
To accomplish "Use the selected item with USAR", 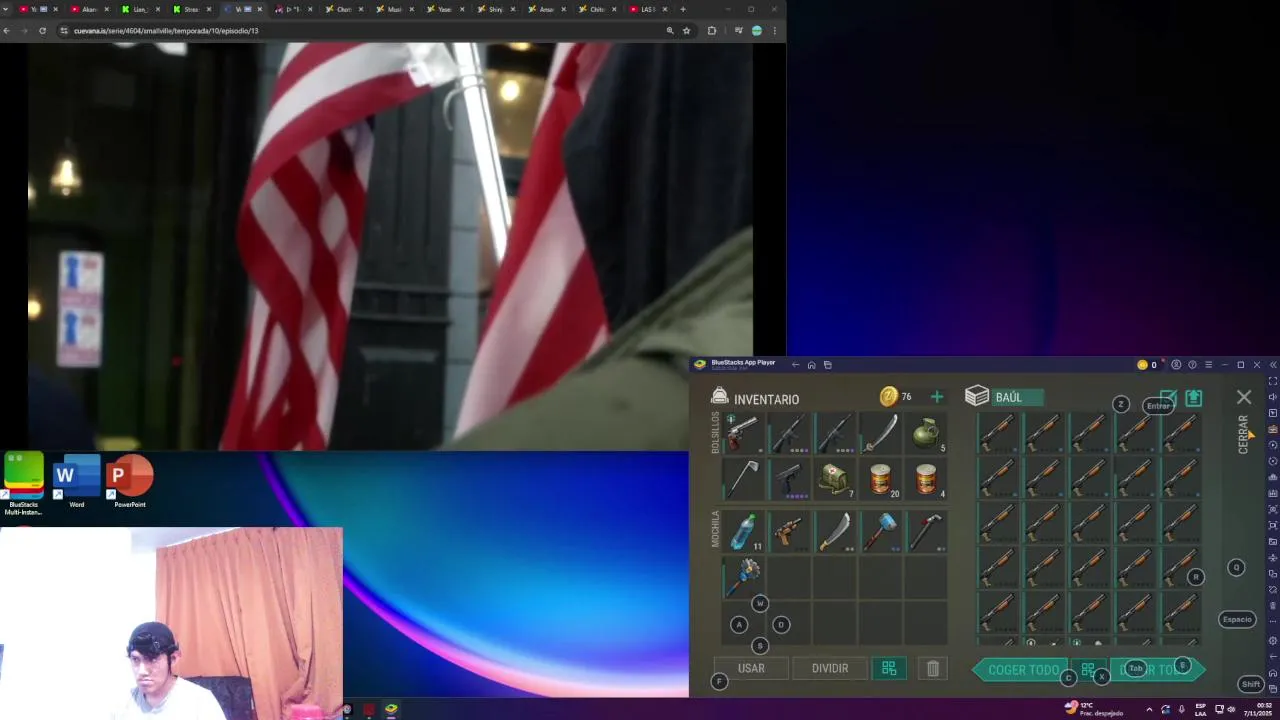I will click(x=751, y=668).
